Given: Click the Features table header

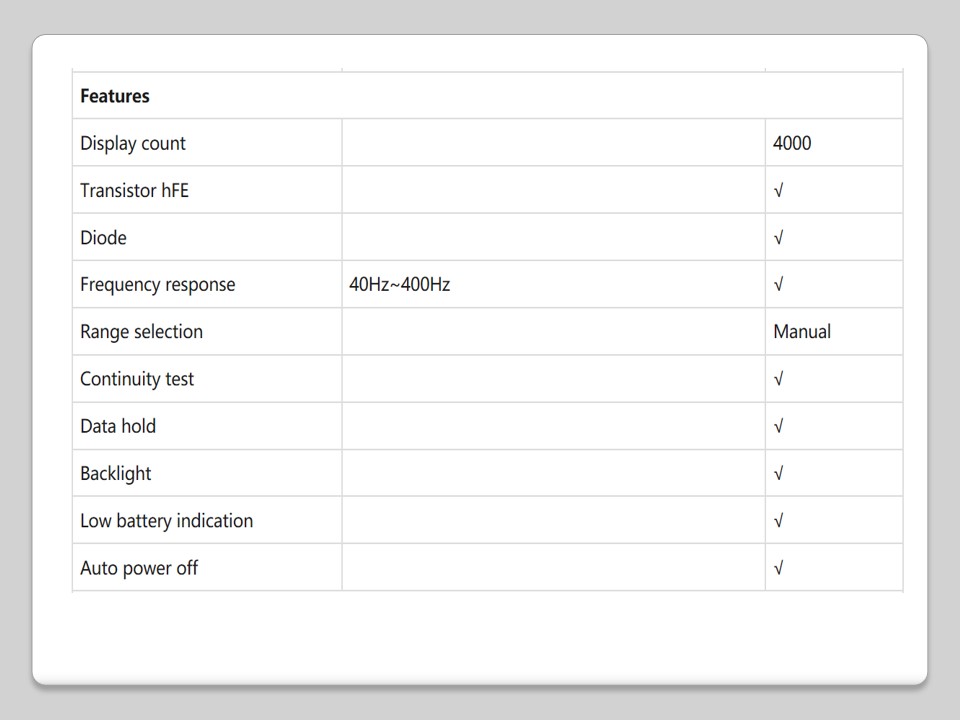Looking at the screenshot, I should click(115, 96).
